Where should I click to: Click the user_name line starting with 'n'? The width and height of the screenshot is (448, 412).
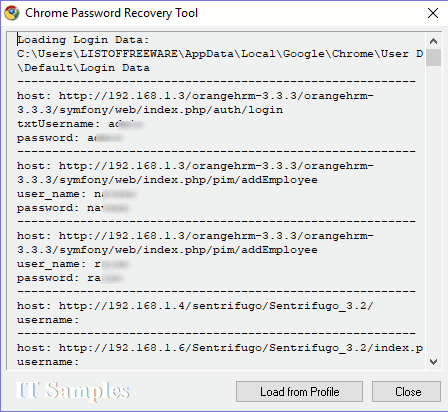tap(77, 194)
